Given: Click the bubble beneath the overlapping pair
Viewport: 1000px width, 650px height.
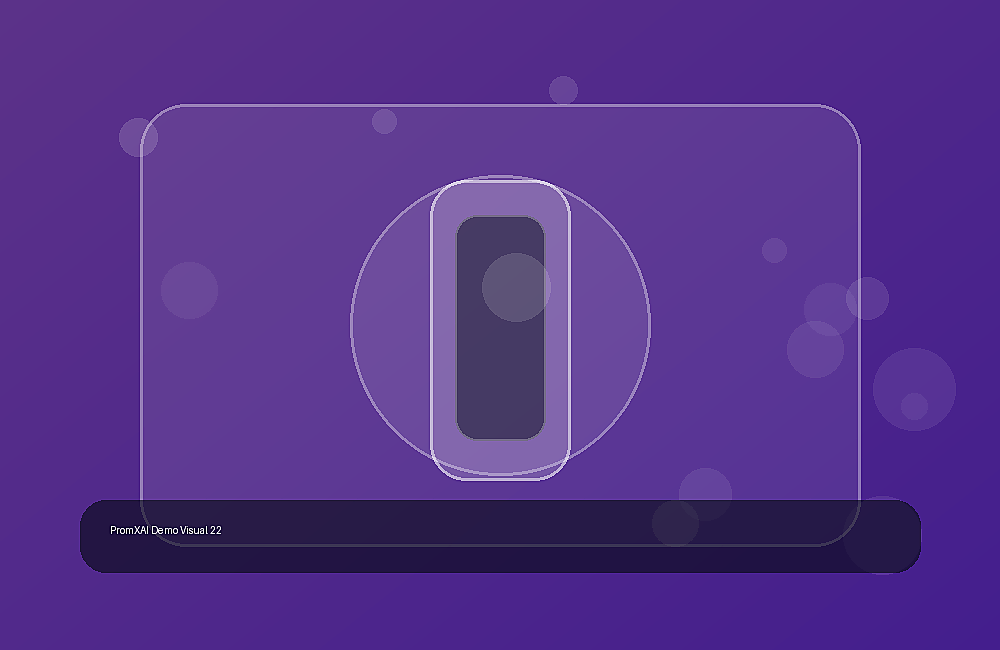Looking at the screenshot, I should [815, 350].
